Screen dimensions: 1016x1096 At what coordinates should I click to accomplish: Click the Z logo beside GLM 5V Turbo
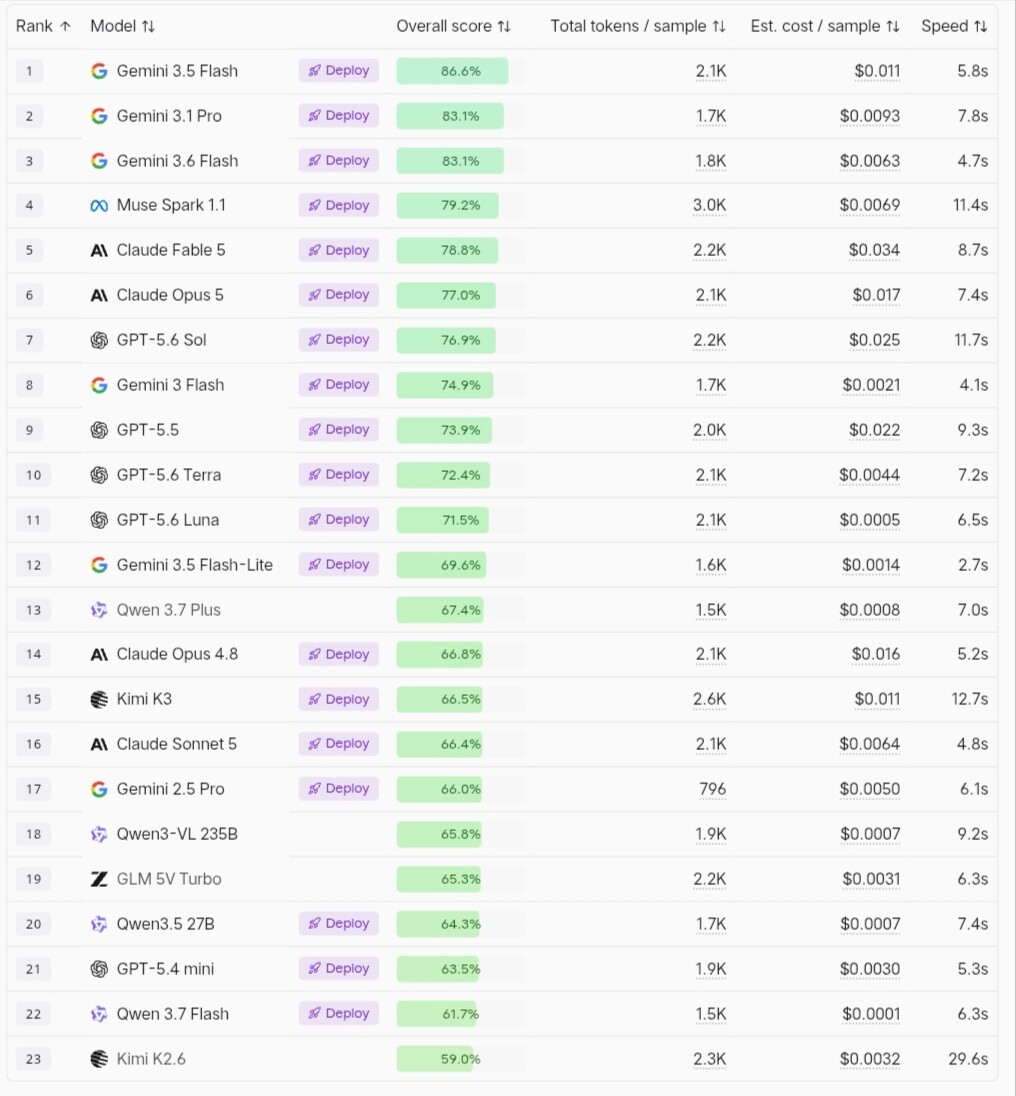click(x=99, y=879)
